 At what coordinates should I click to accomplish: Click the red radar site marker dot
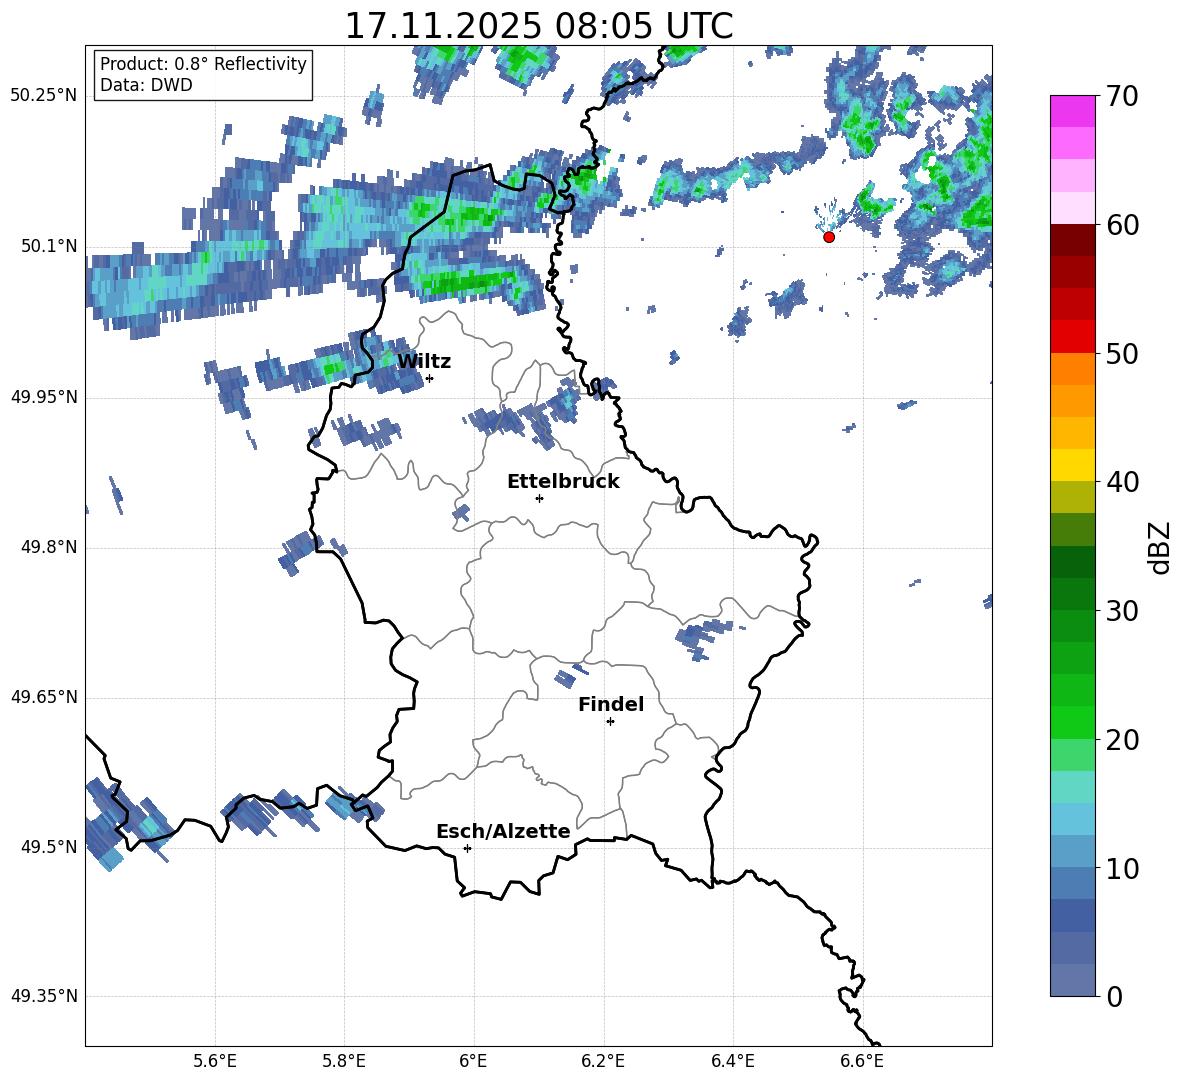pyautogui.click(x=829, y=237)
